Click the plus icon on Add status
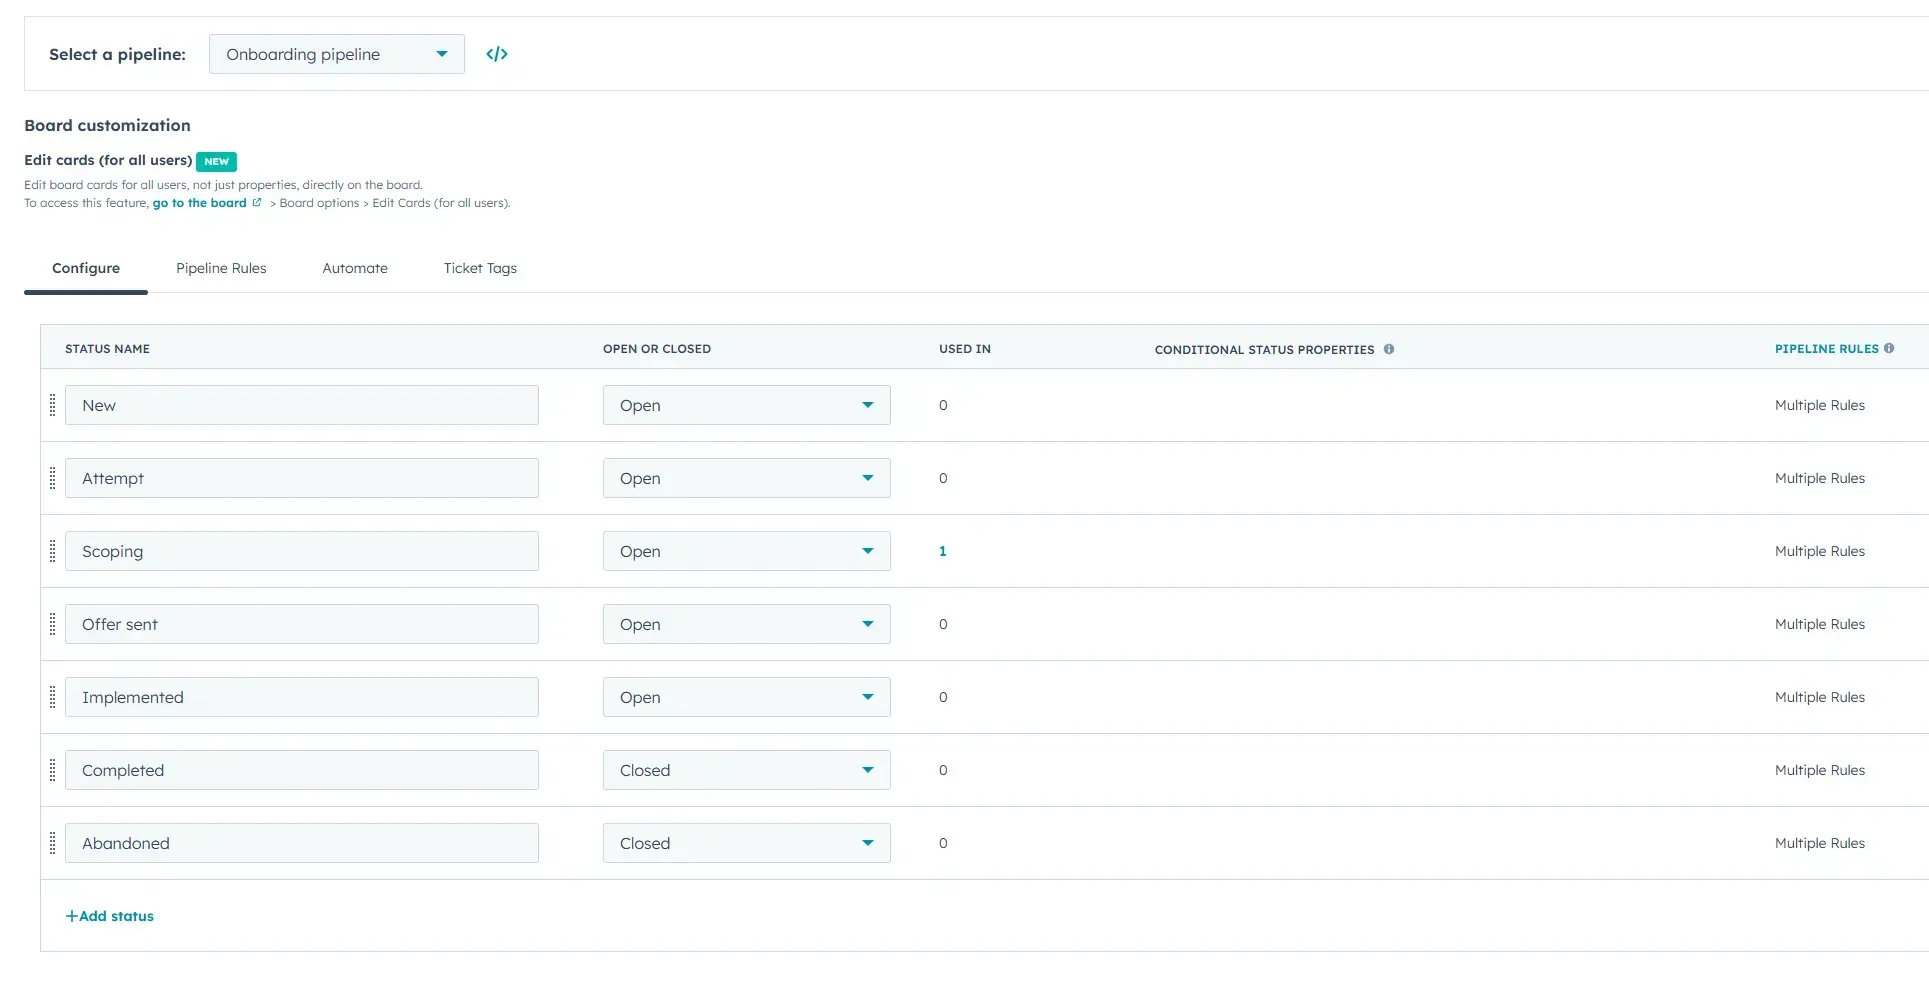 (71, 915)
